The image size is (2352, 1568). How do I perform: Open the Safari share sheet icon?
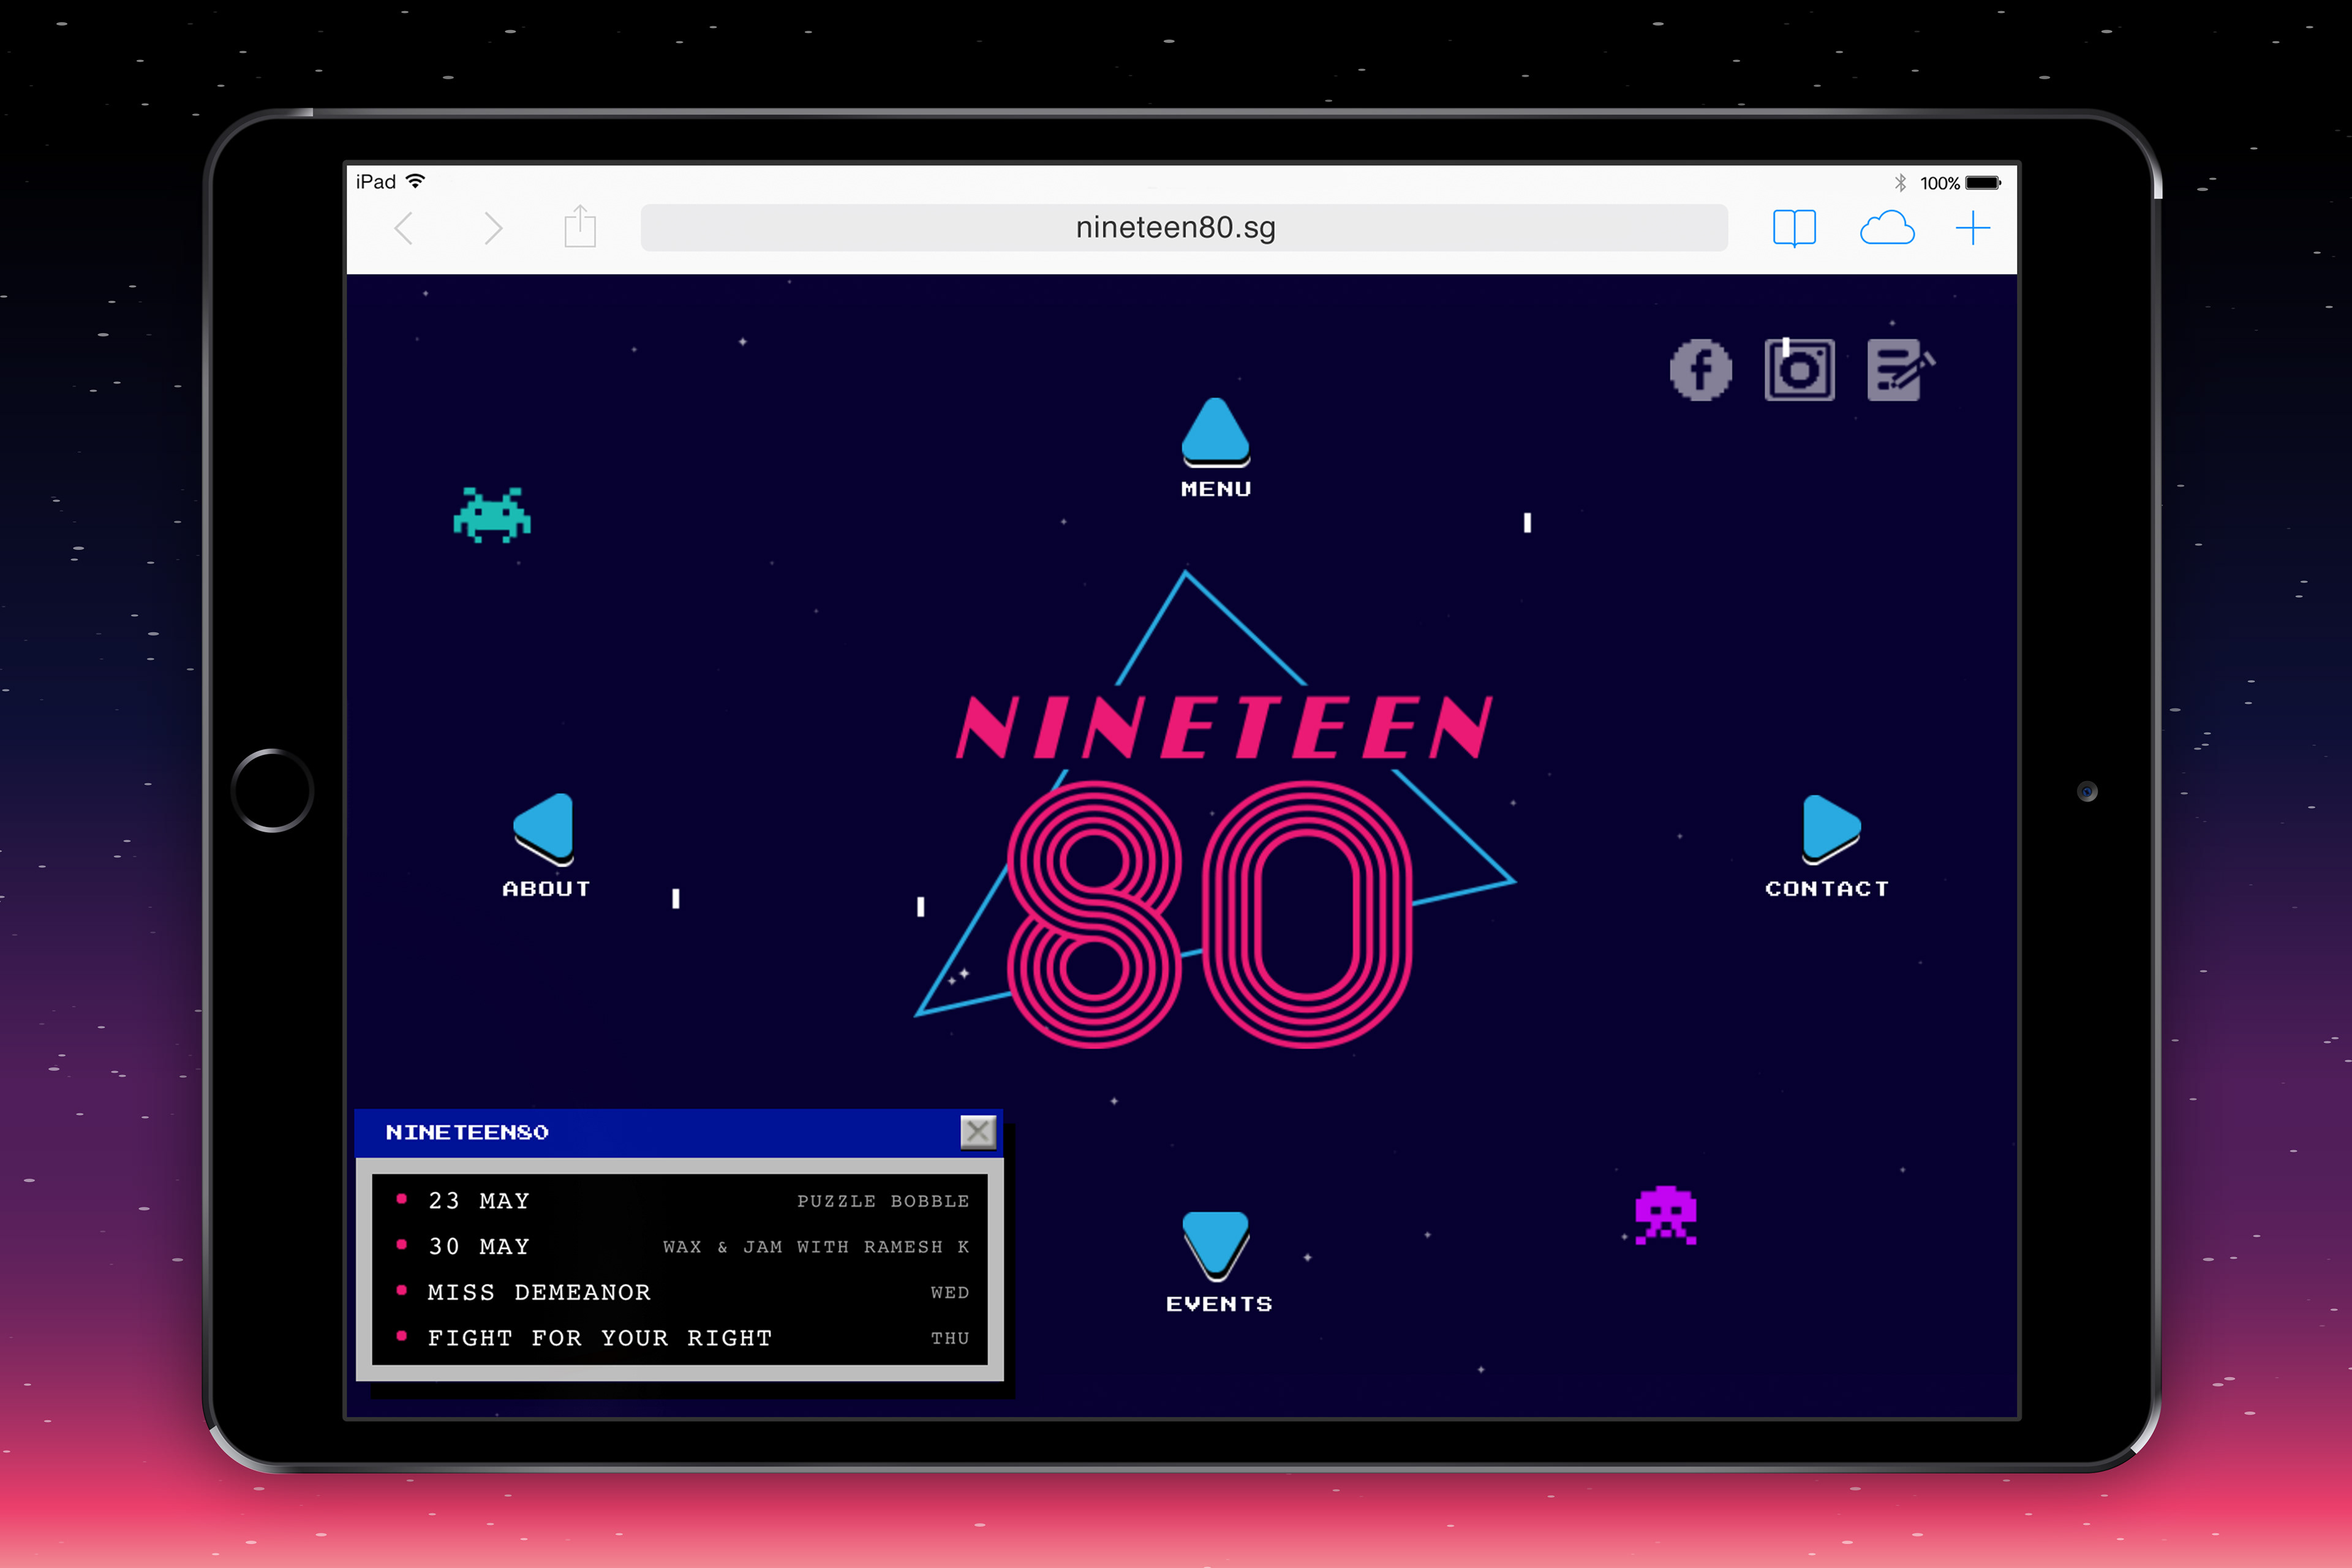pyautogui.click(x=580, y=226)
